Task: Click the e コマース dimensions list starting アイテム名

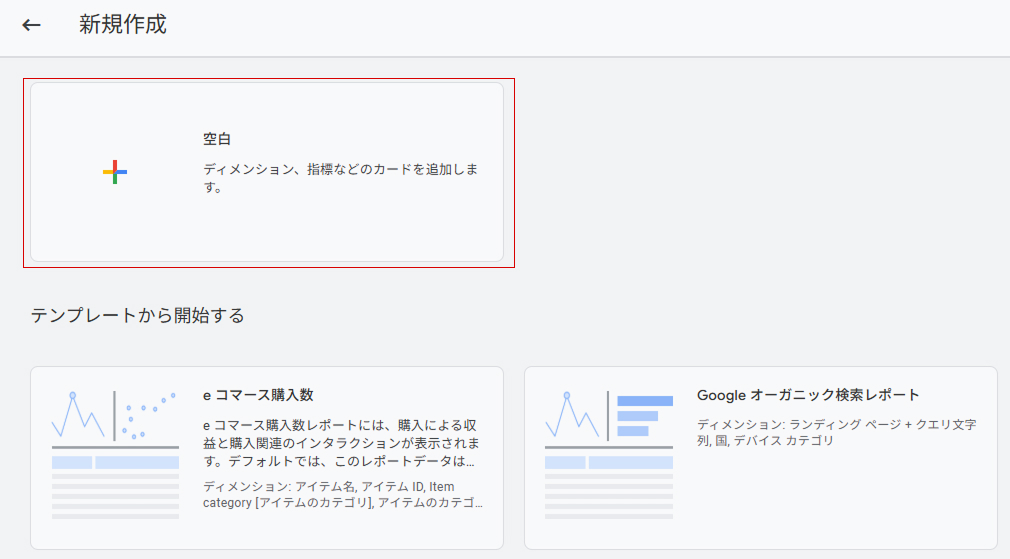Action: click(x=342, y=494)
